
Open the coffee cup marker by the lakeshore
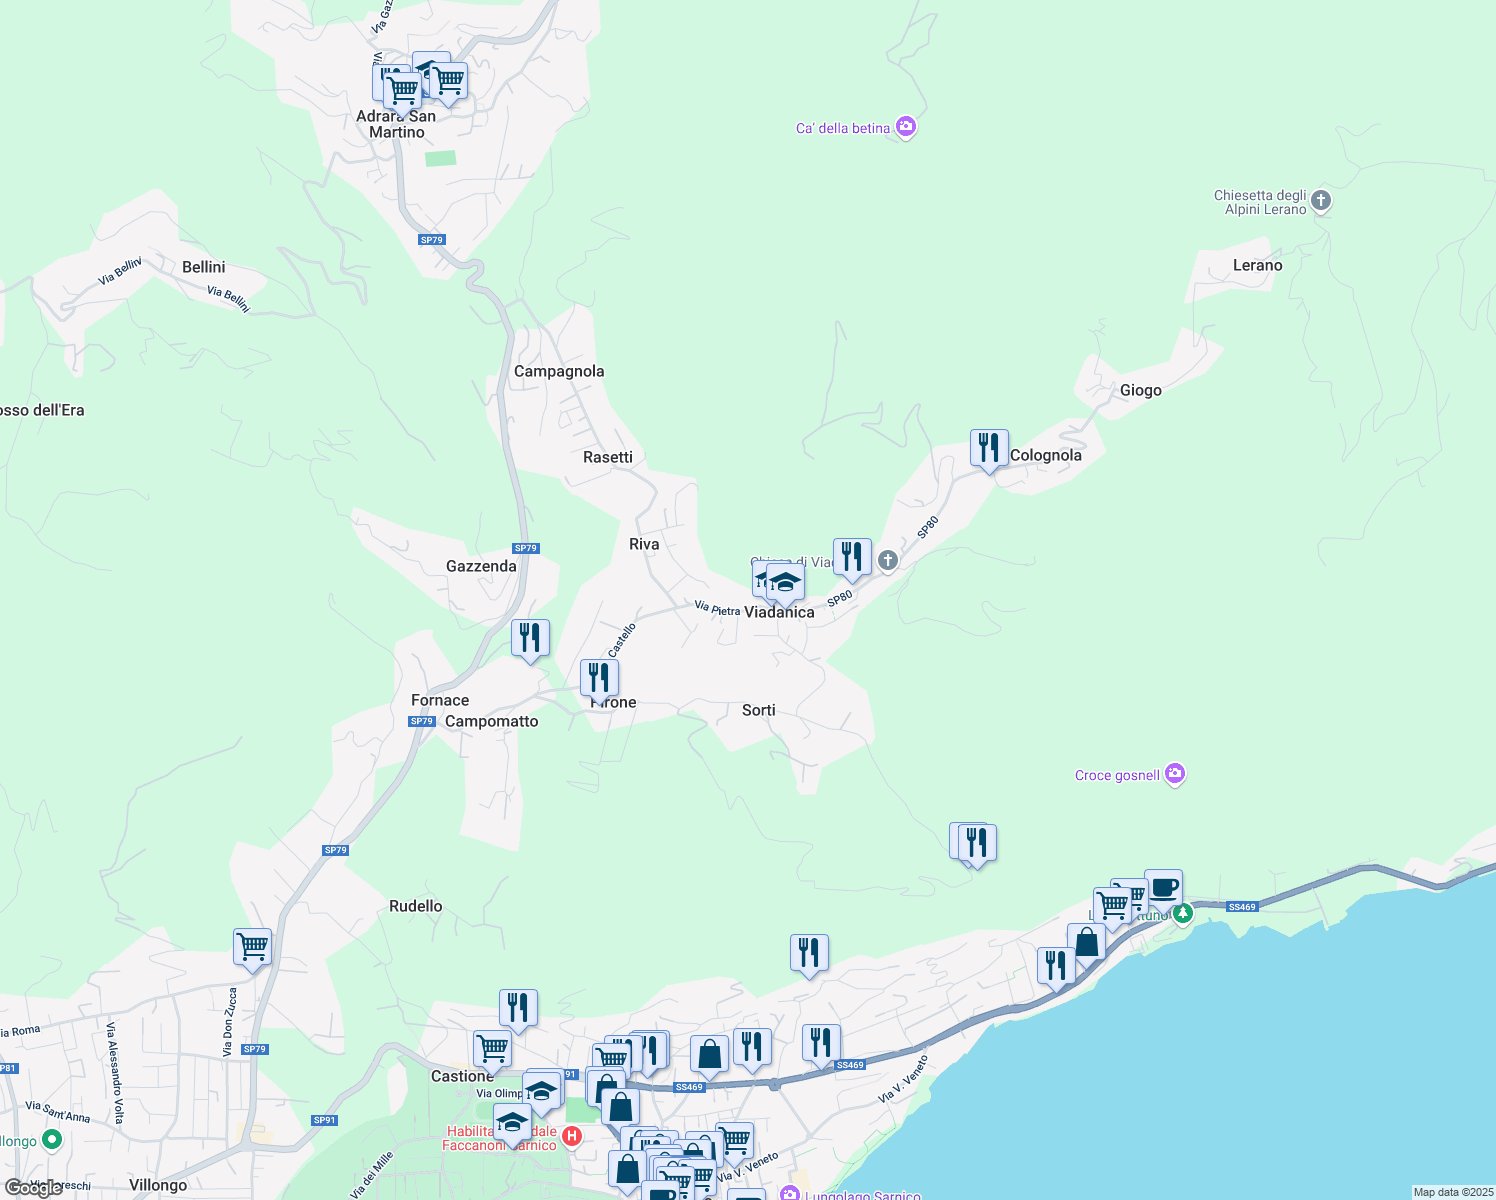[x=1163, y=889]
